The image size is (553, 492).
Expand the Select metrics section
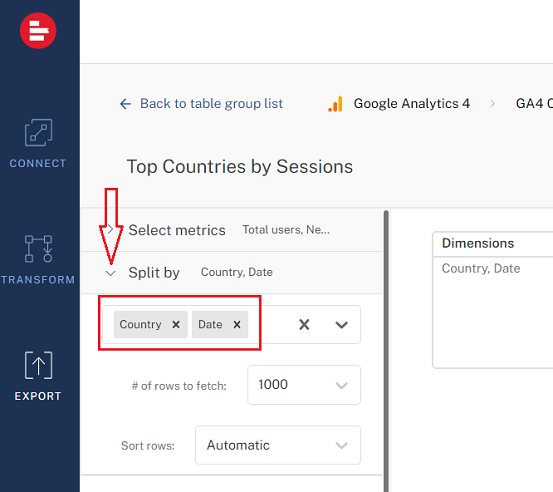(x=110, y=230)
